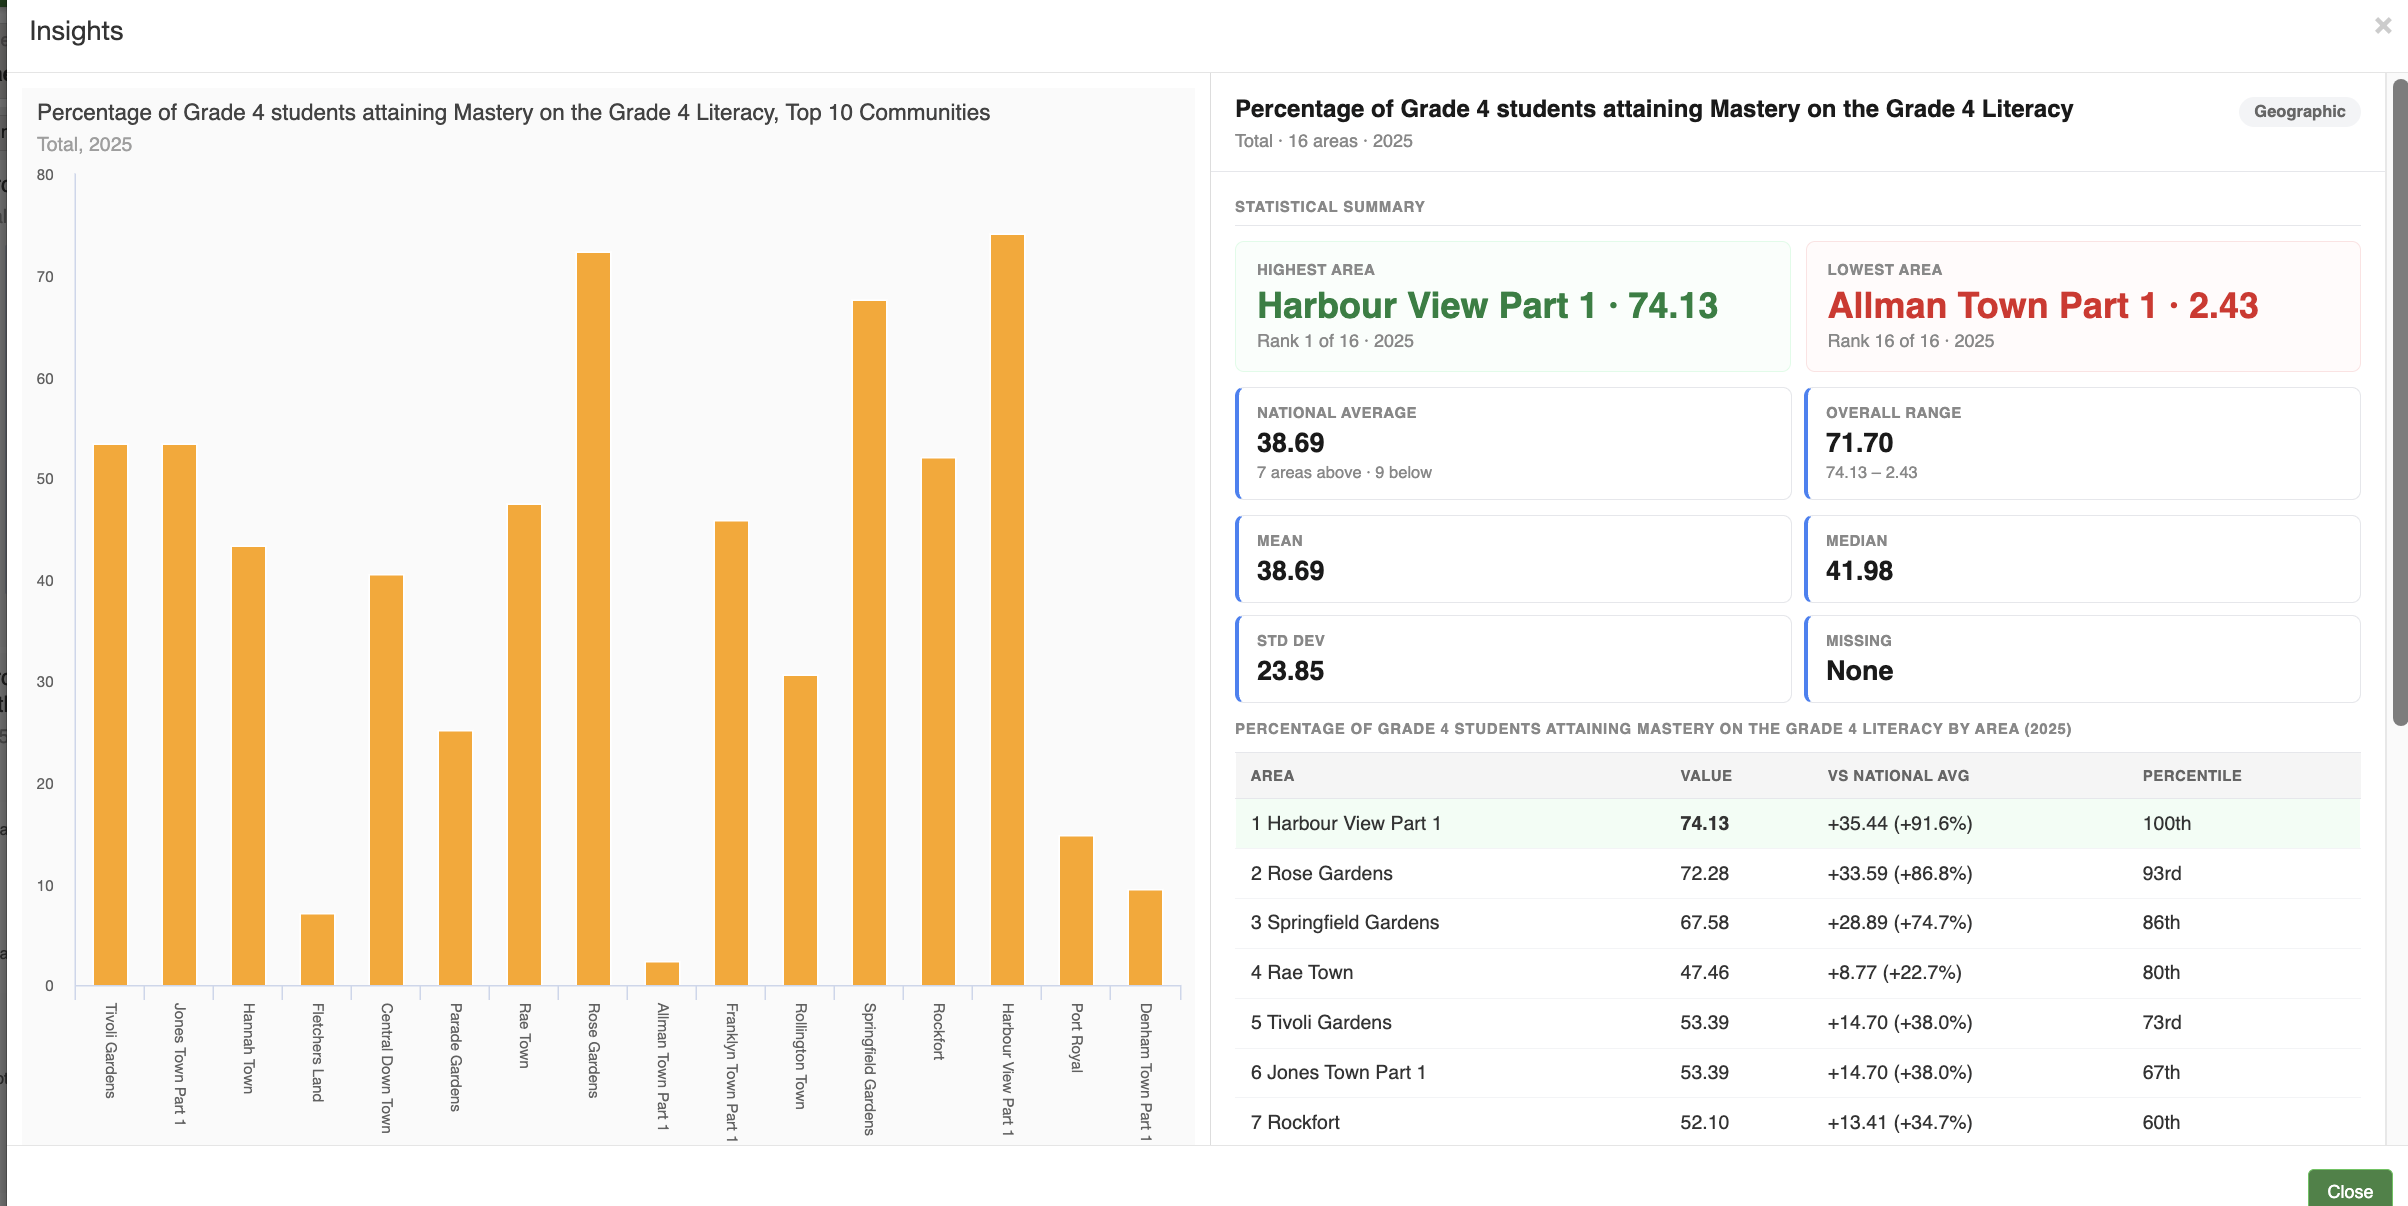Click the Rockfort bar in chart
Viewport: 2408px width, 1206px height.
[938, 722]
